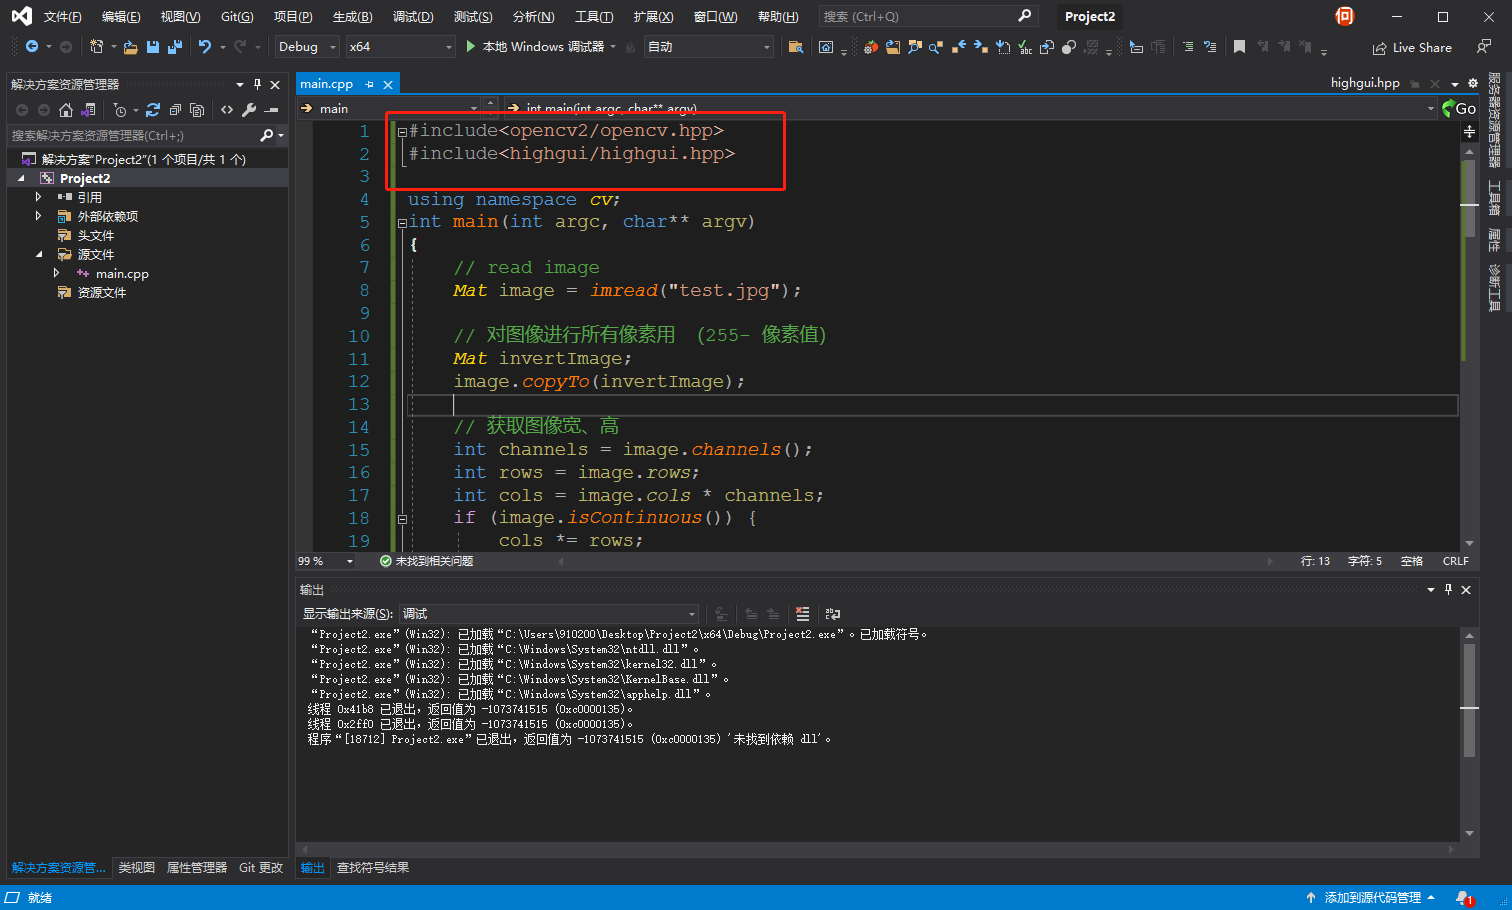The width and height of the screenshot is (1512, 910).
Task: Click Collapse All icon in Solution Explorer
Action: tap(175, 110)
